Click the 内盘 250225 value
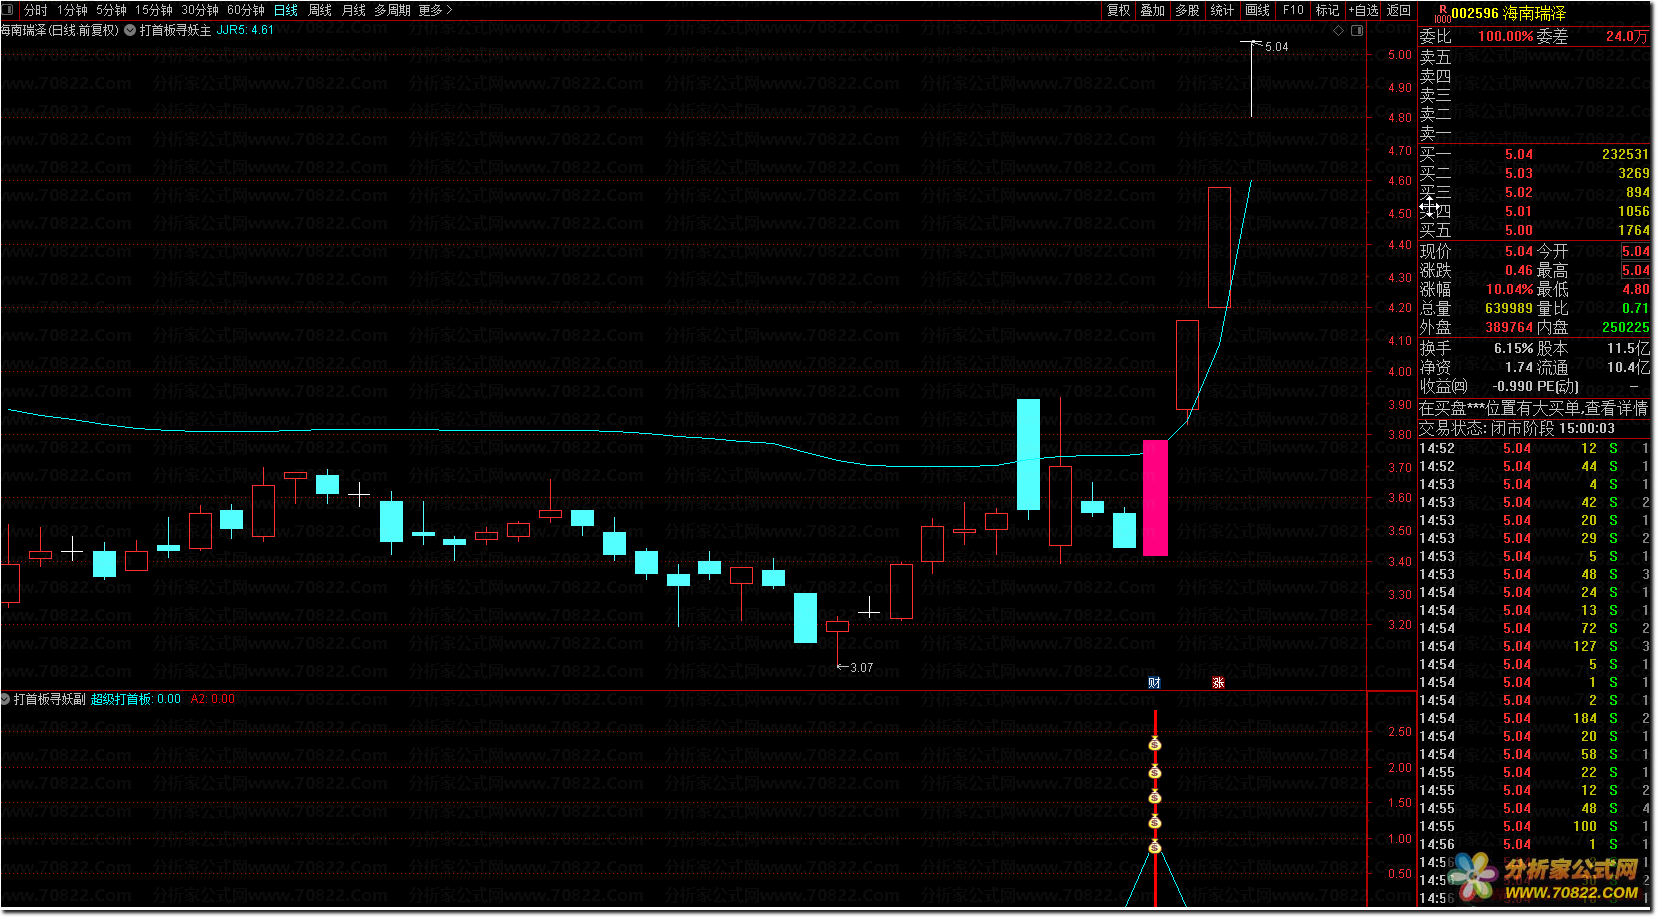1659x918 pixels. pyautogui.click(x=1626, y=327)
